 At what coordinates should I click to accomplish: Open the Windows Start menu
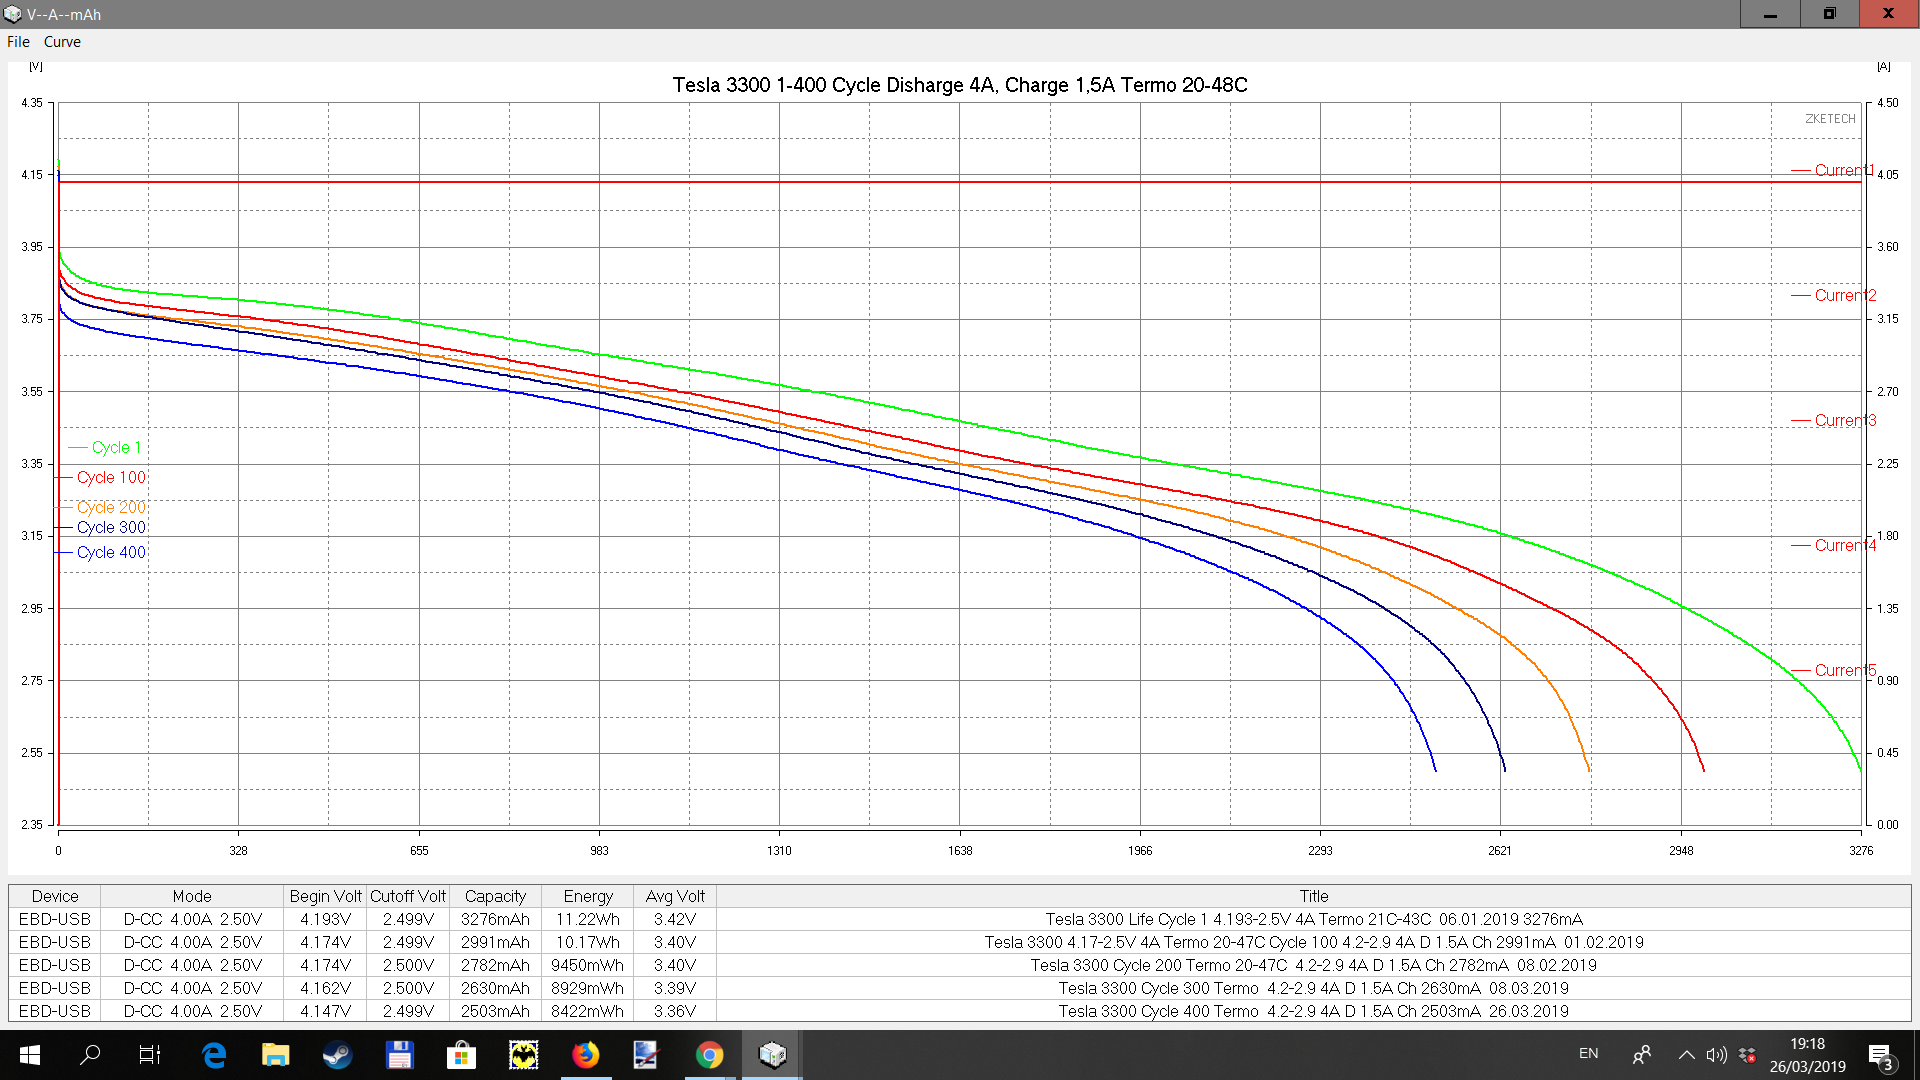(29, 1055)
